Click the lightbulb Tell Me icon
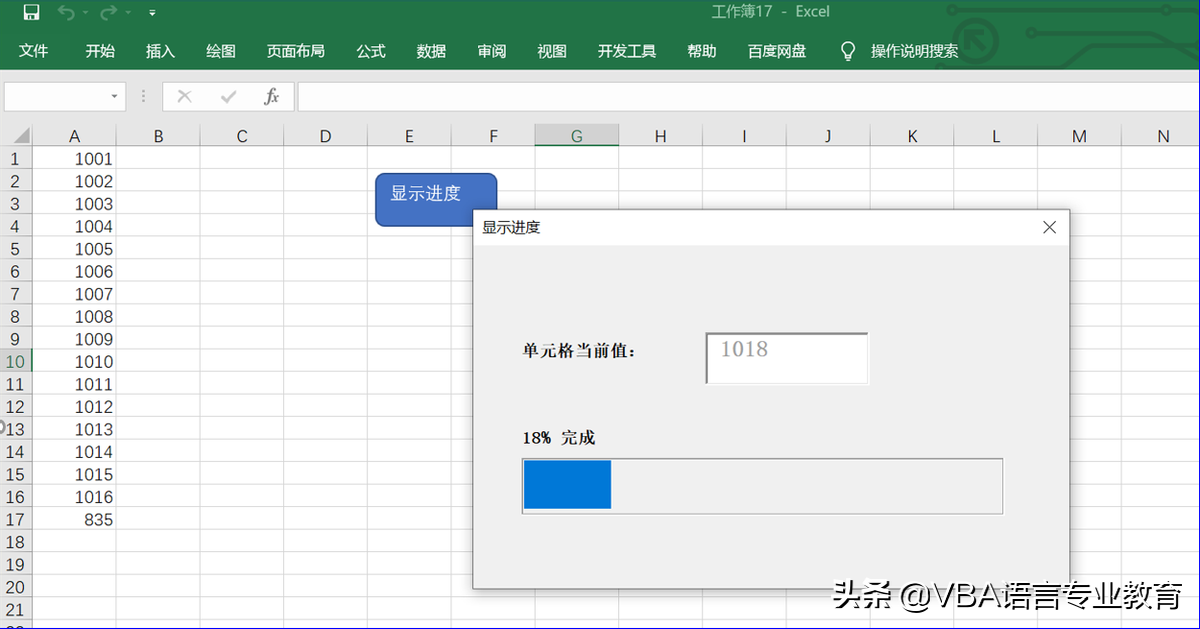Image resolution: width=1200 pixels, height=629 pixels. click(848, 51)
